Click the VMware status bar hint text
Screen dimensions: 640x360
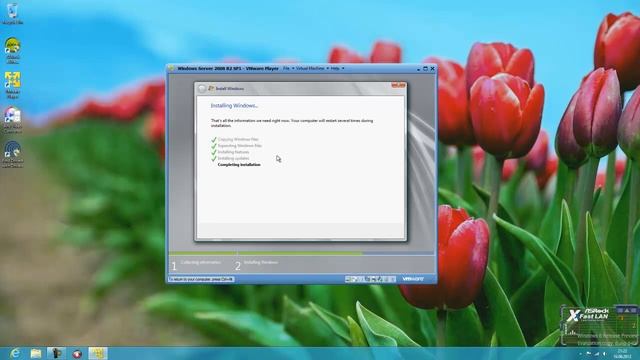tap(201, 279)
